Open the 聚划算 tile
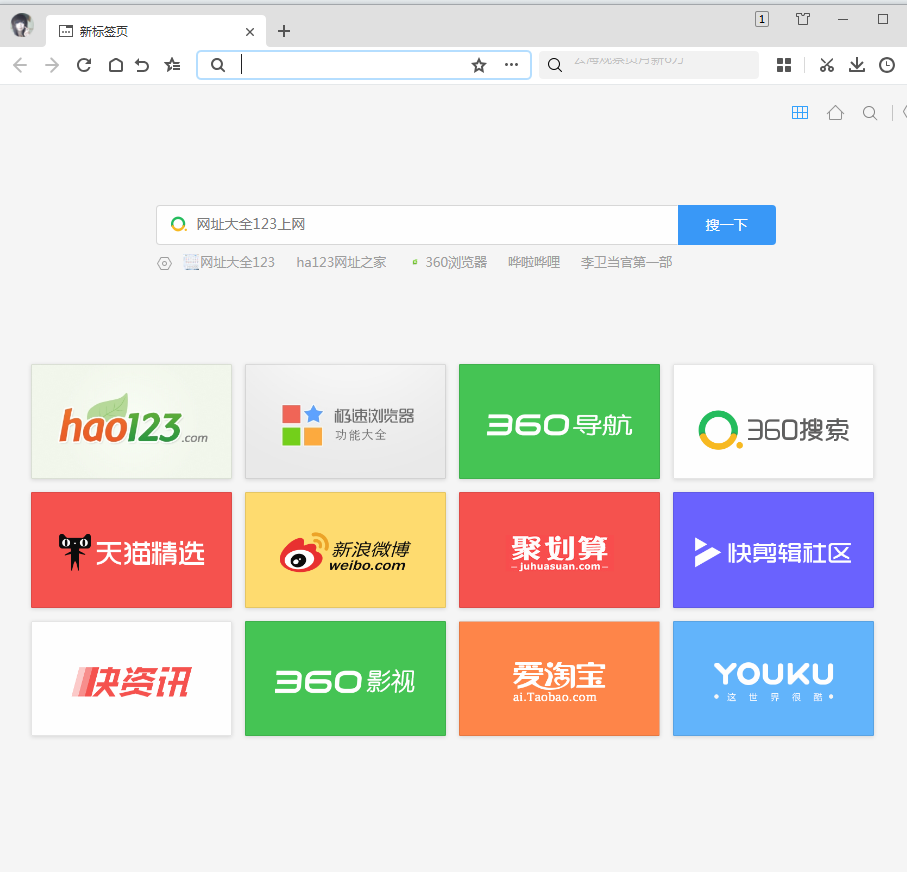Image resolution: width=907 pixels, height=872 pixels. [559, 550]
